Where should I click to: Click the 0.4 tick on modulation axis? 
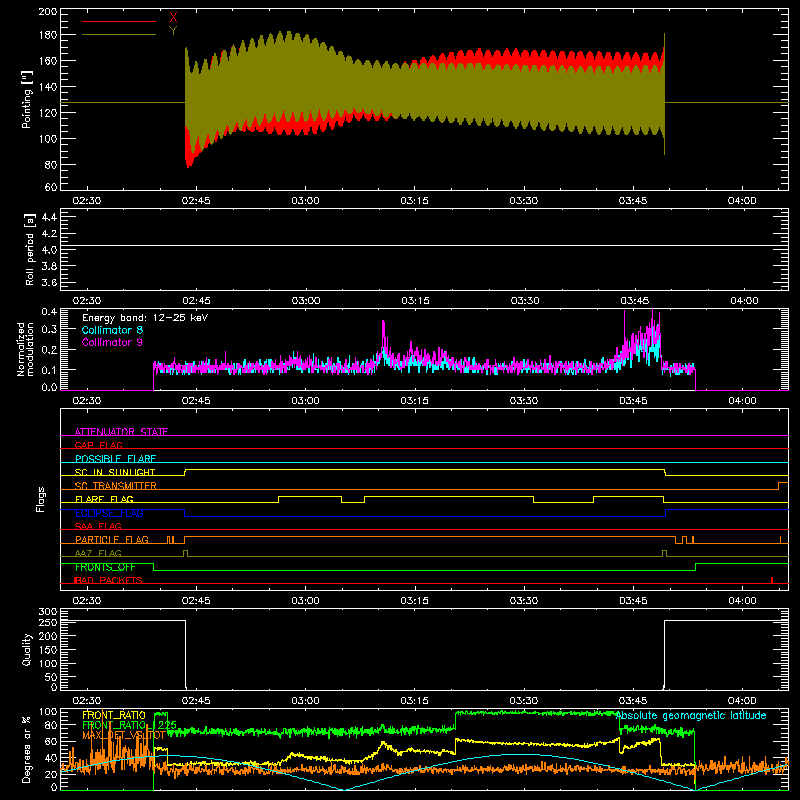tap(49, 312)
